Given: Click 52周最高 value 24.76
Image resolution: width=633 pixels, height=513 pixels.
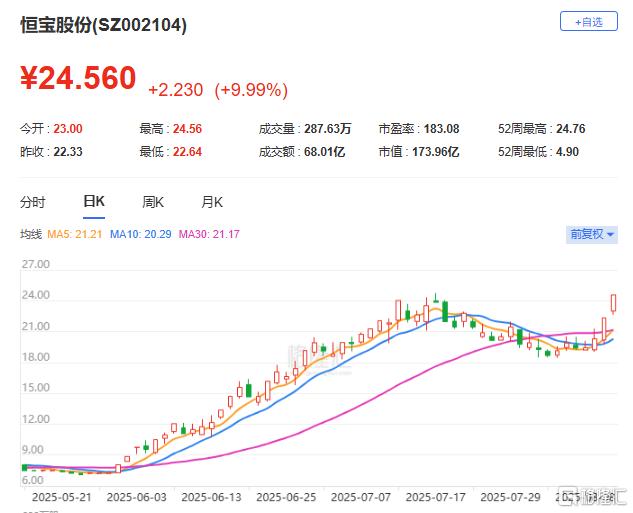Looking at the screenshot, I should click(x=571, y=129).
